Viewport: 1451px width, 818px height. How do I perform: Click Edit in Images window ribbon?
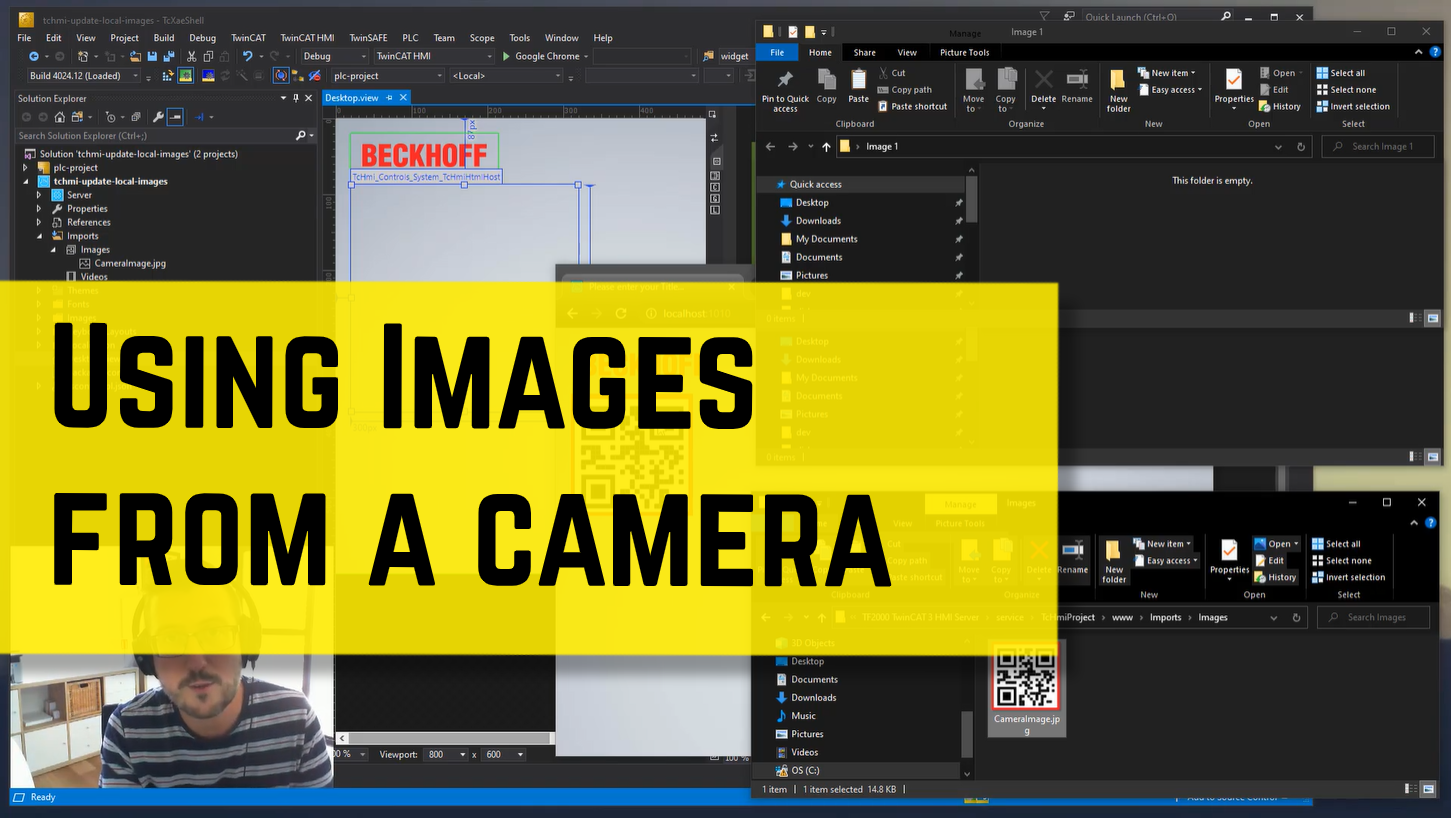1269,561
